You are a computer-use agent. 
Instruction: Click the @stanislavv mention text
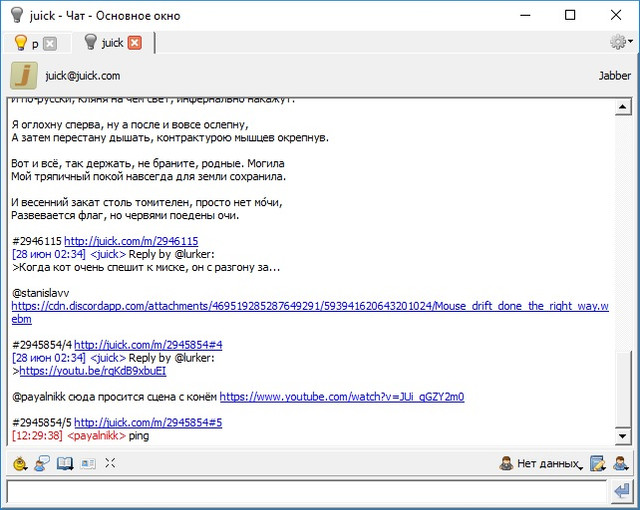click(40, 293)
